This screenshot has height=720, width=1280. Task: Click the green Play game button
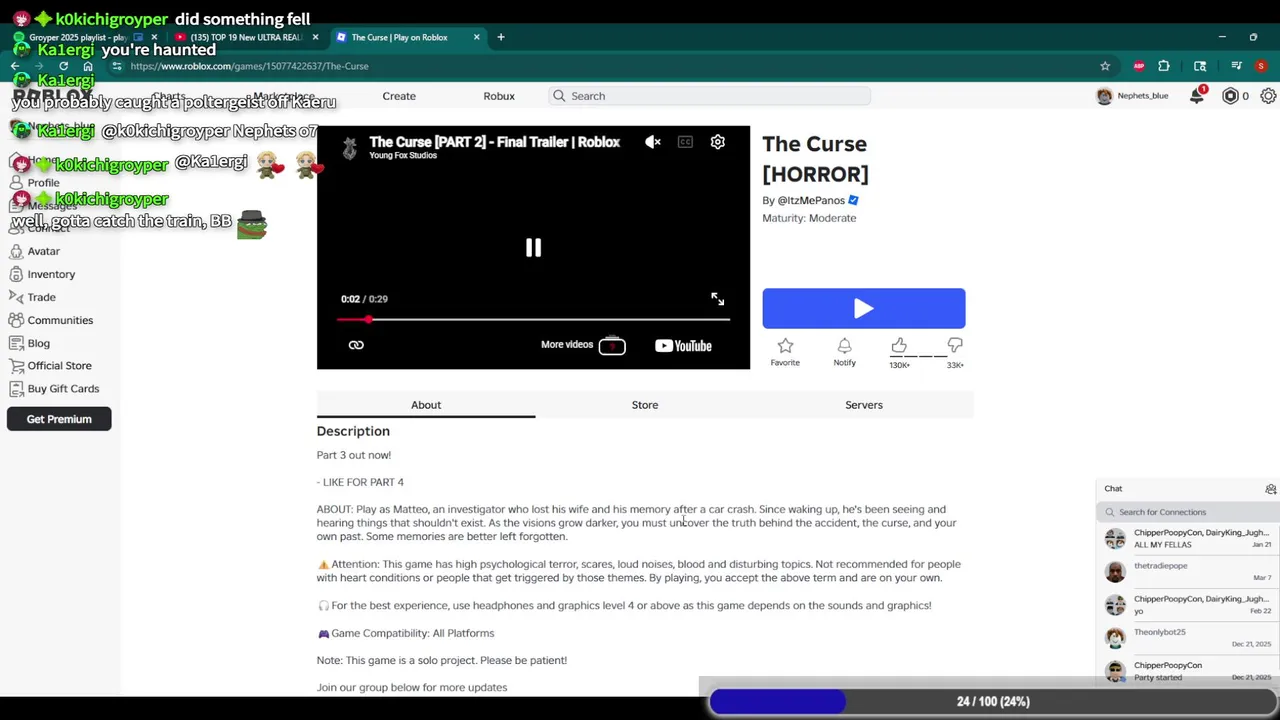point(864,309)
